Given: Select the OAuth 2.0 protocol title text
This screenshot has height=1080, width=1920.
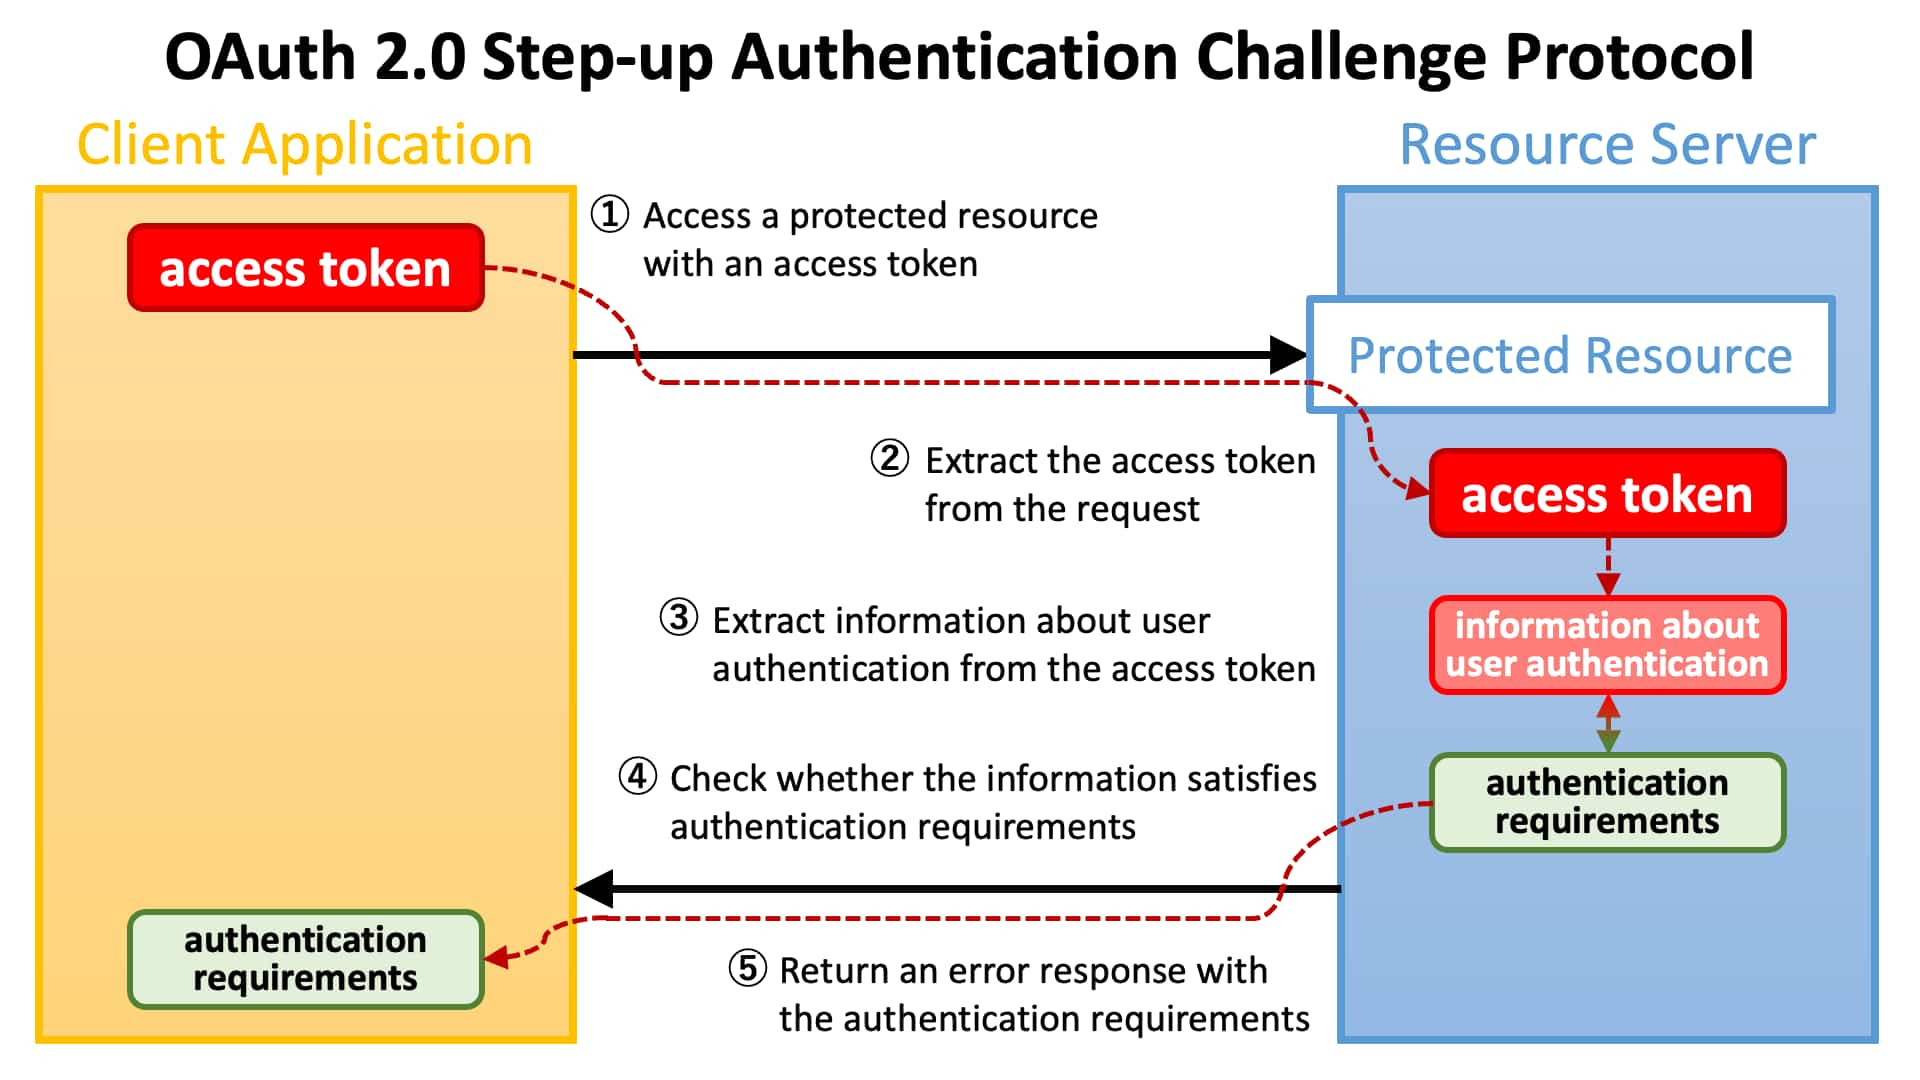Looking at the screenshot, I should pyautogui.click(x=961, y=54).
